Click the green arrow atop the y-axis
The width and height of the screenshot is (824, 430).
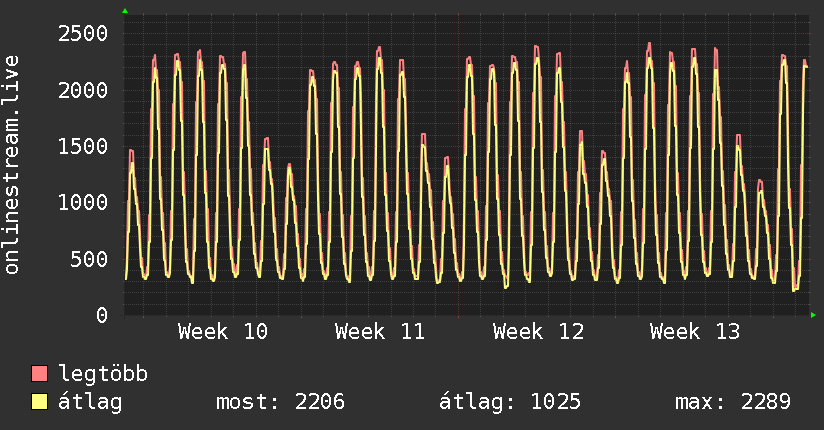click(x=125, y=11)
